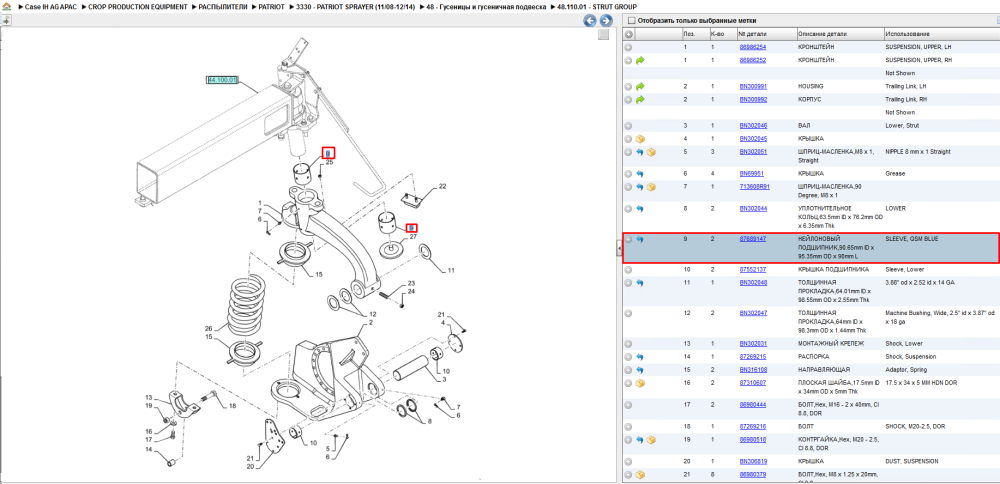Click the blue arrow icon in the BN69951 row
Image resolution: width=1000 pixels, height=484 pixels.
coord(640,173)
